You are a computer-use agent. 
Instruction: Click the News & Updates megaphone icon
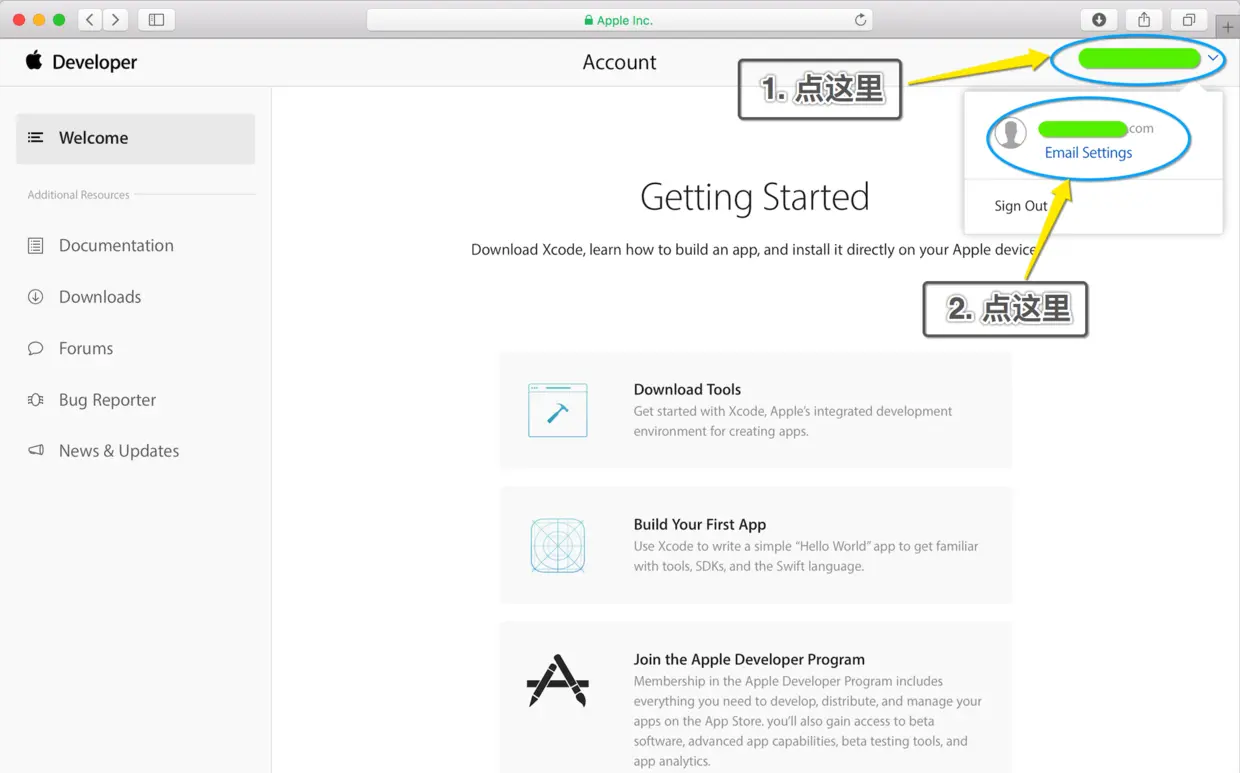pyautogui.click(x=36, y=451)
